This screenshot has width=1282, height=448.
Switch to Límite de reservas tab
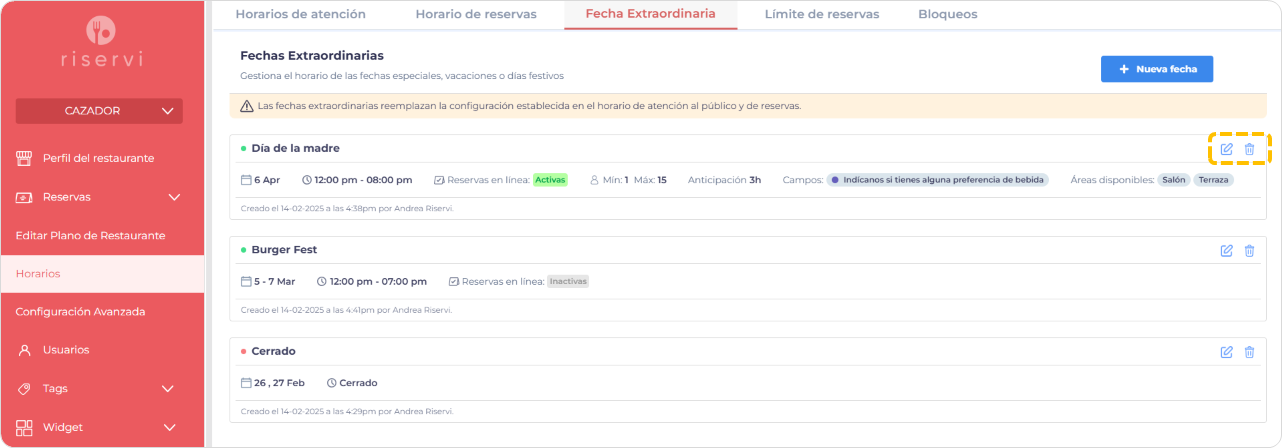(822, 14)
